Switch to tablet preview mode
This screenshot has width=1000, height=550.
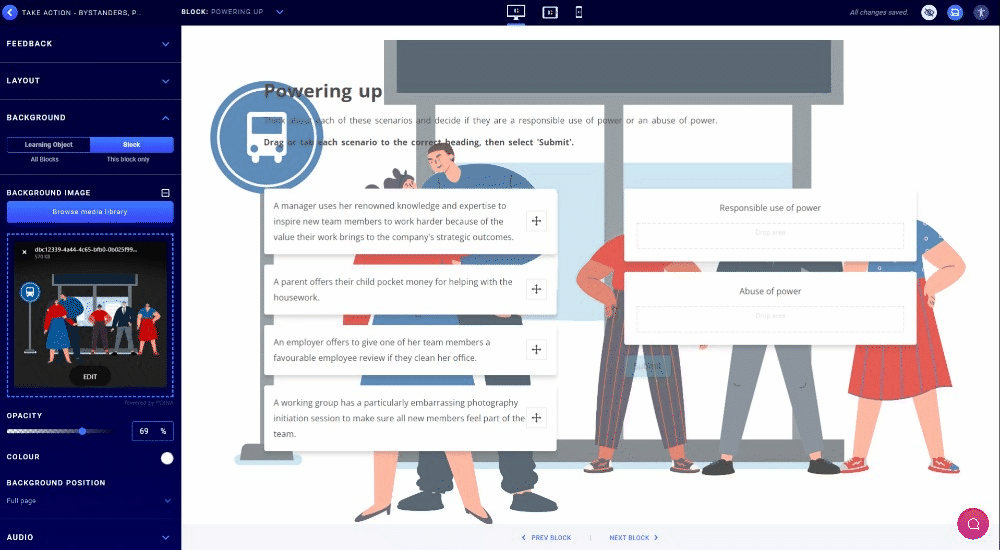pyautogui.click(x=549, y=12)
